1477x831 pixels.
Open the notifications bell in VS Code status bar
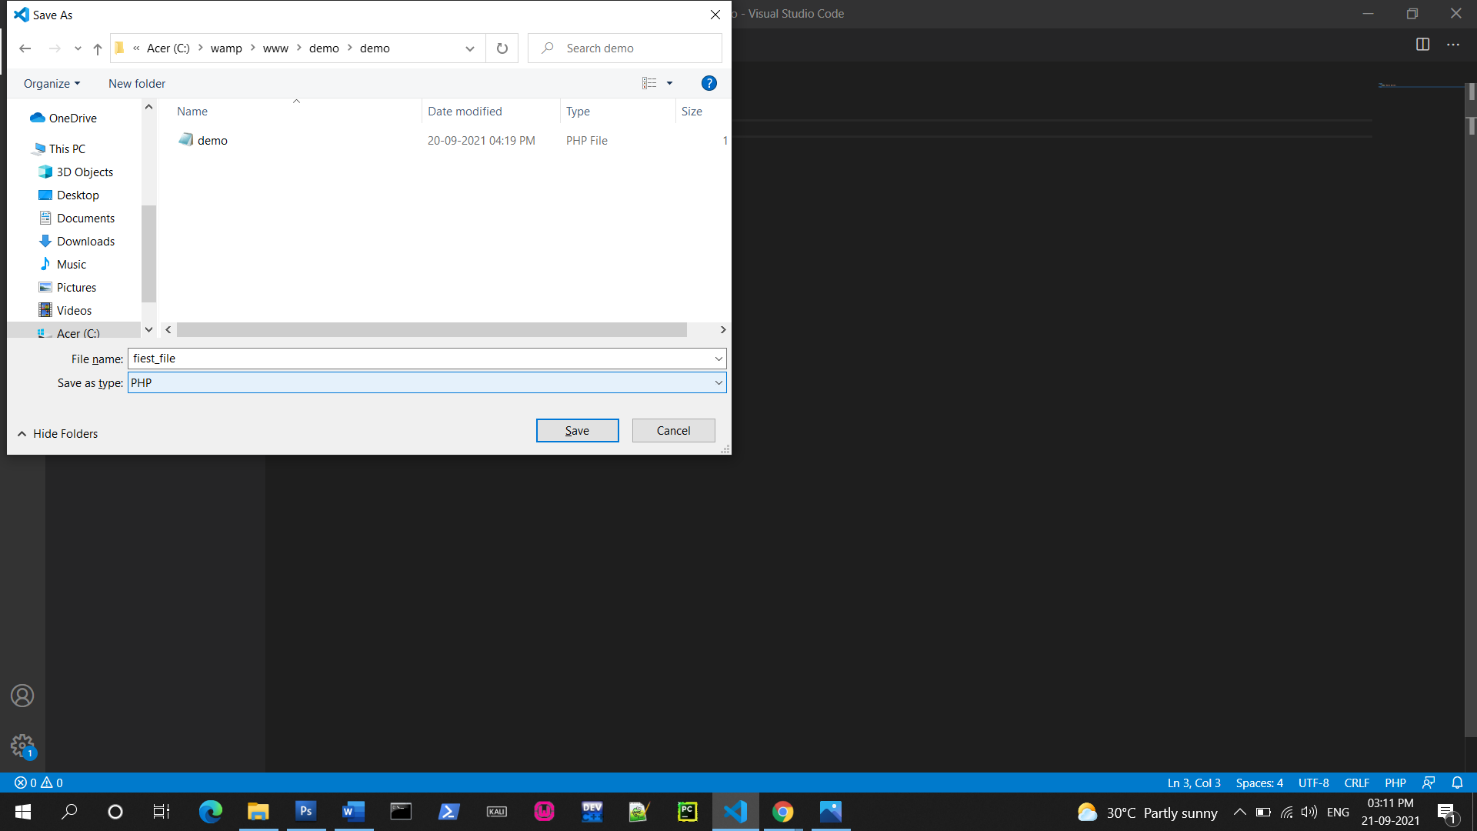[1457, 782]
